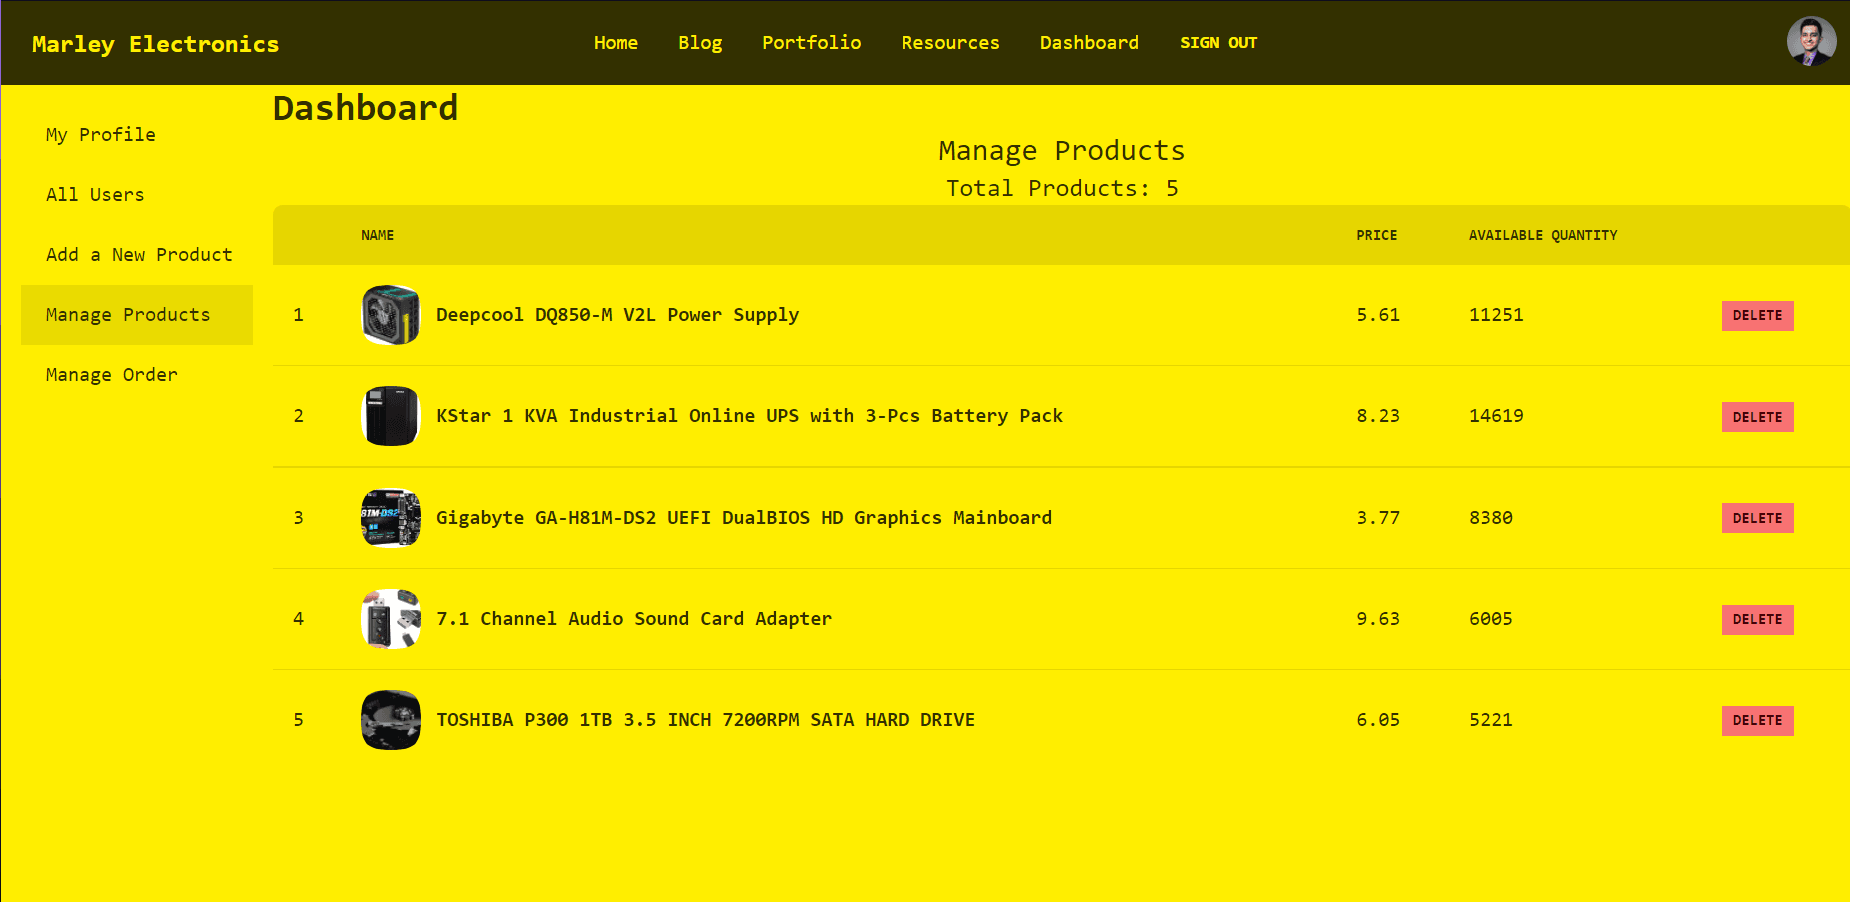Click the NAME column header

click(377, 236)
